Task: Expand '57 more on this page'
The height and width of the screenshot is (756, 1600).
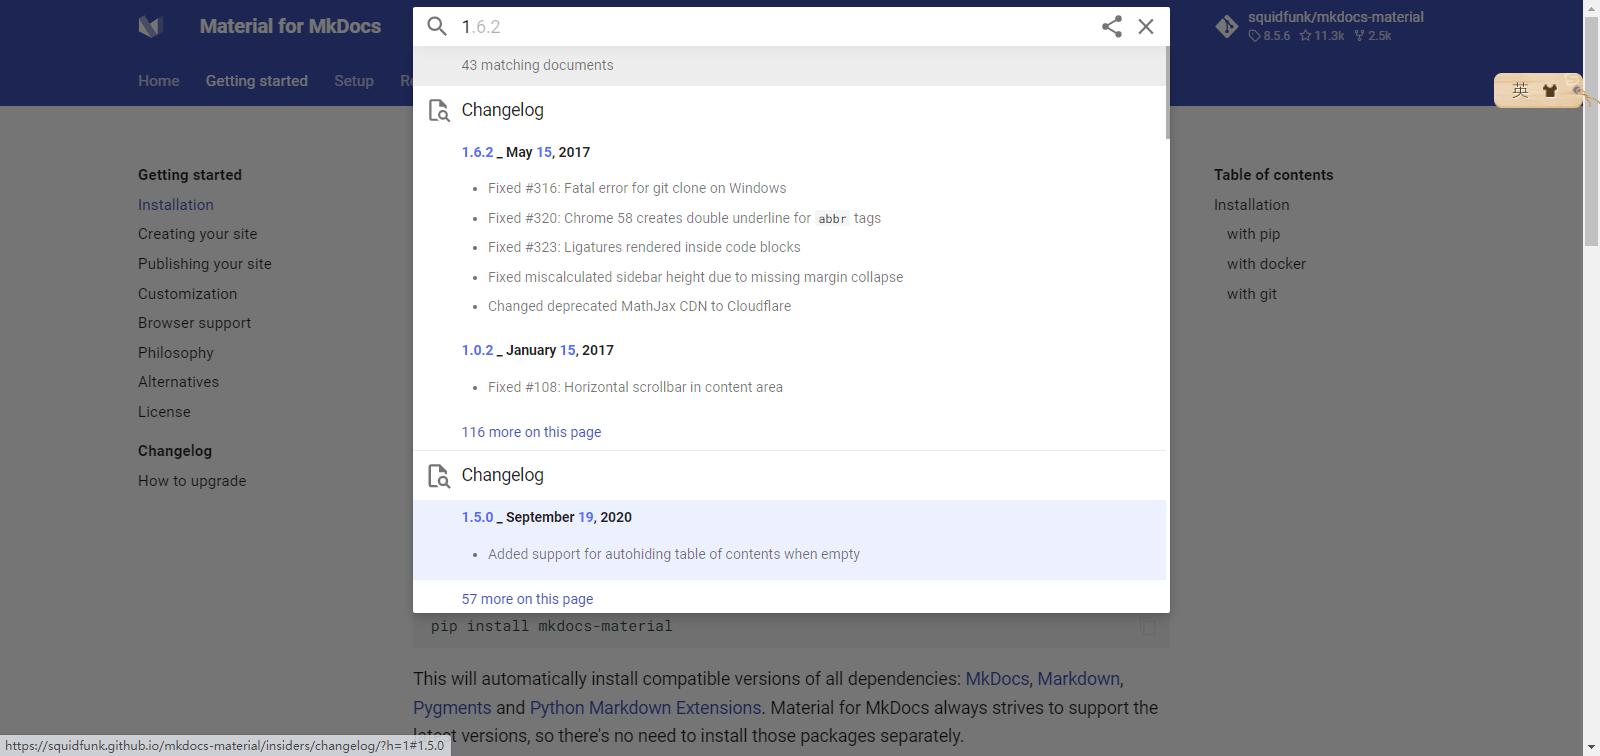Action: (x=527, y=599)
